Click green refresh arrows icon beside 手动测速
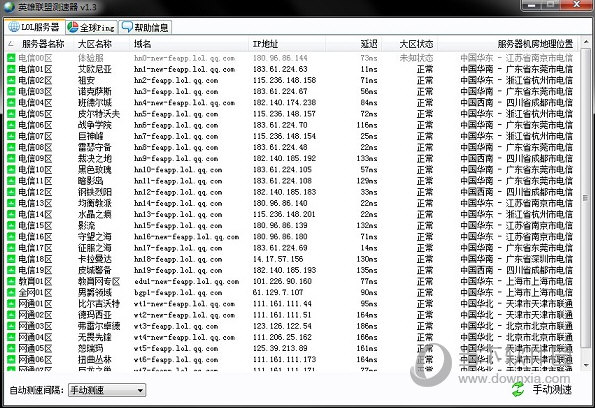 point(518,389)
